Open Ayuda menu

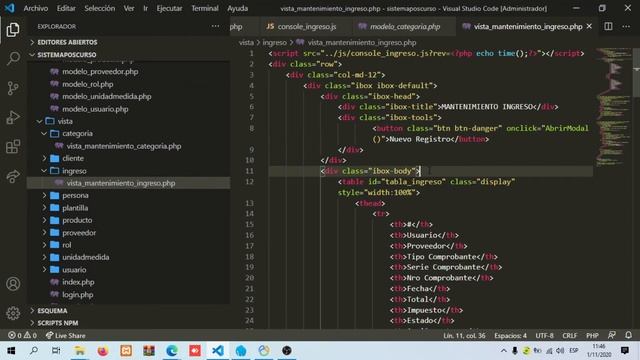(238, 8)
